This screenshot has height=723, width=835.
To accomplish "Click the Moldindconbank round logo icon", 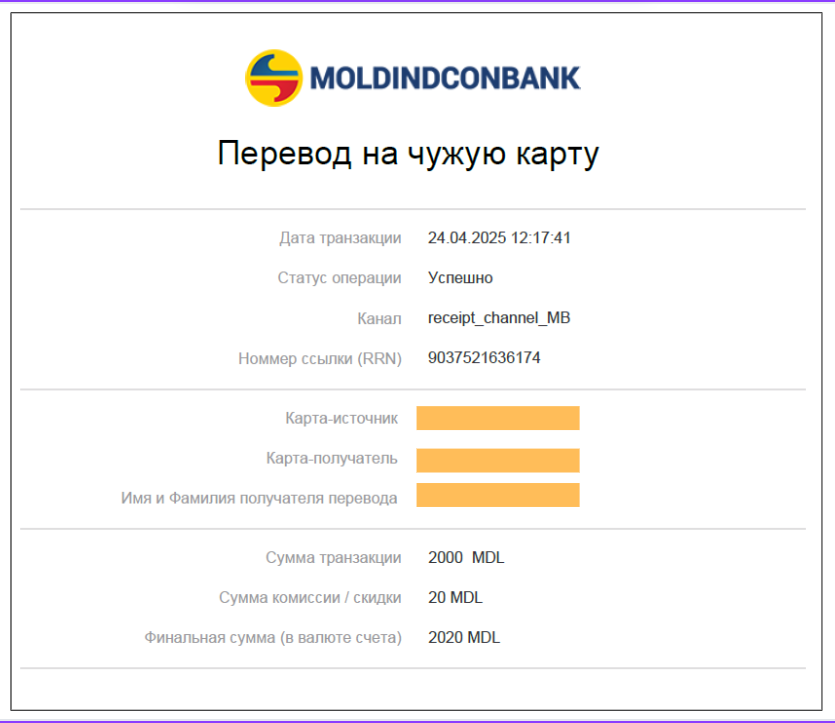I will pyautogui.click(x=274, y=78).
